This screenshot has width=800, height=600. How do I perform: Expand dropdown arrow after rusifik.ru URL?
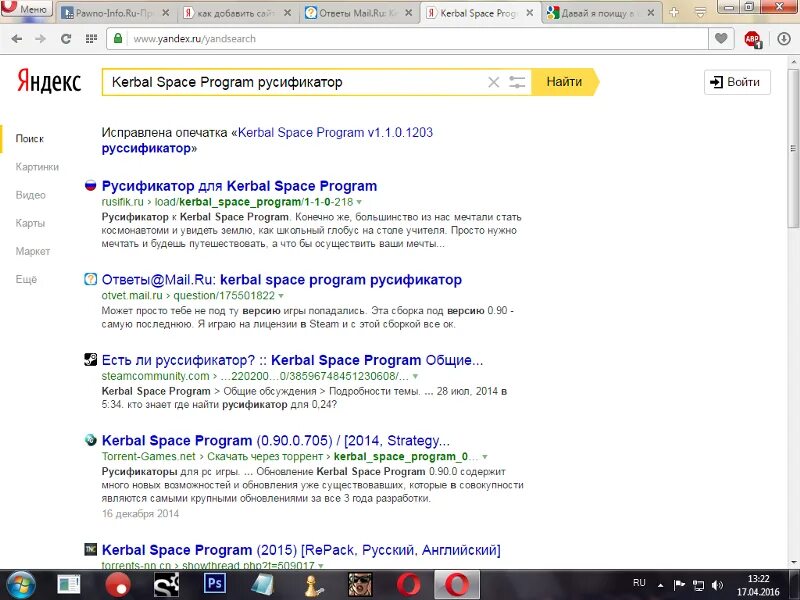(359, 203)
